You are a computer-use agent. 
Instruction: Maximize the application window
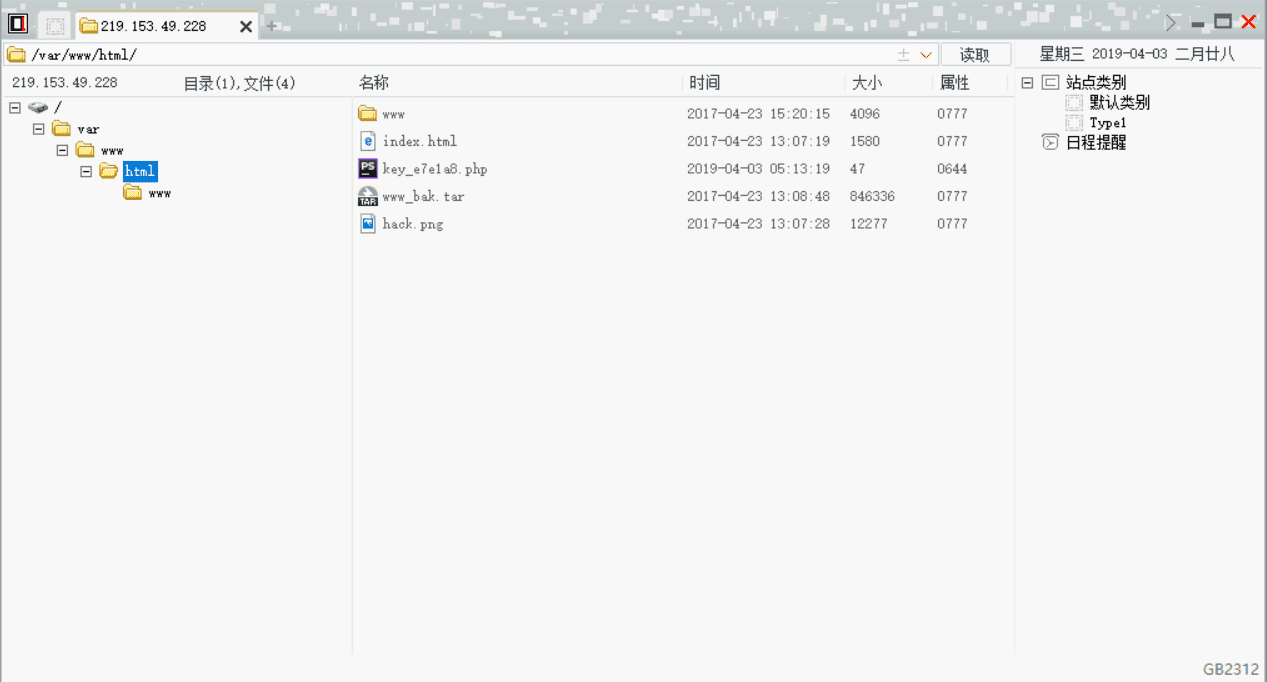(1223, 22)
